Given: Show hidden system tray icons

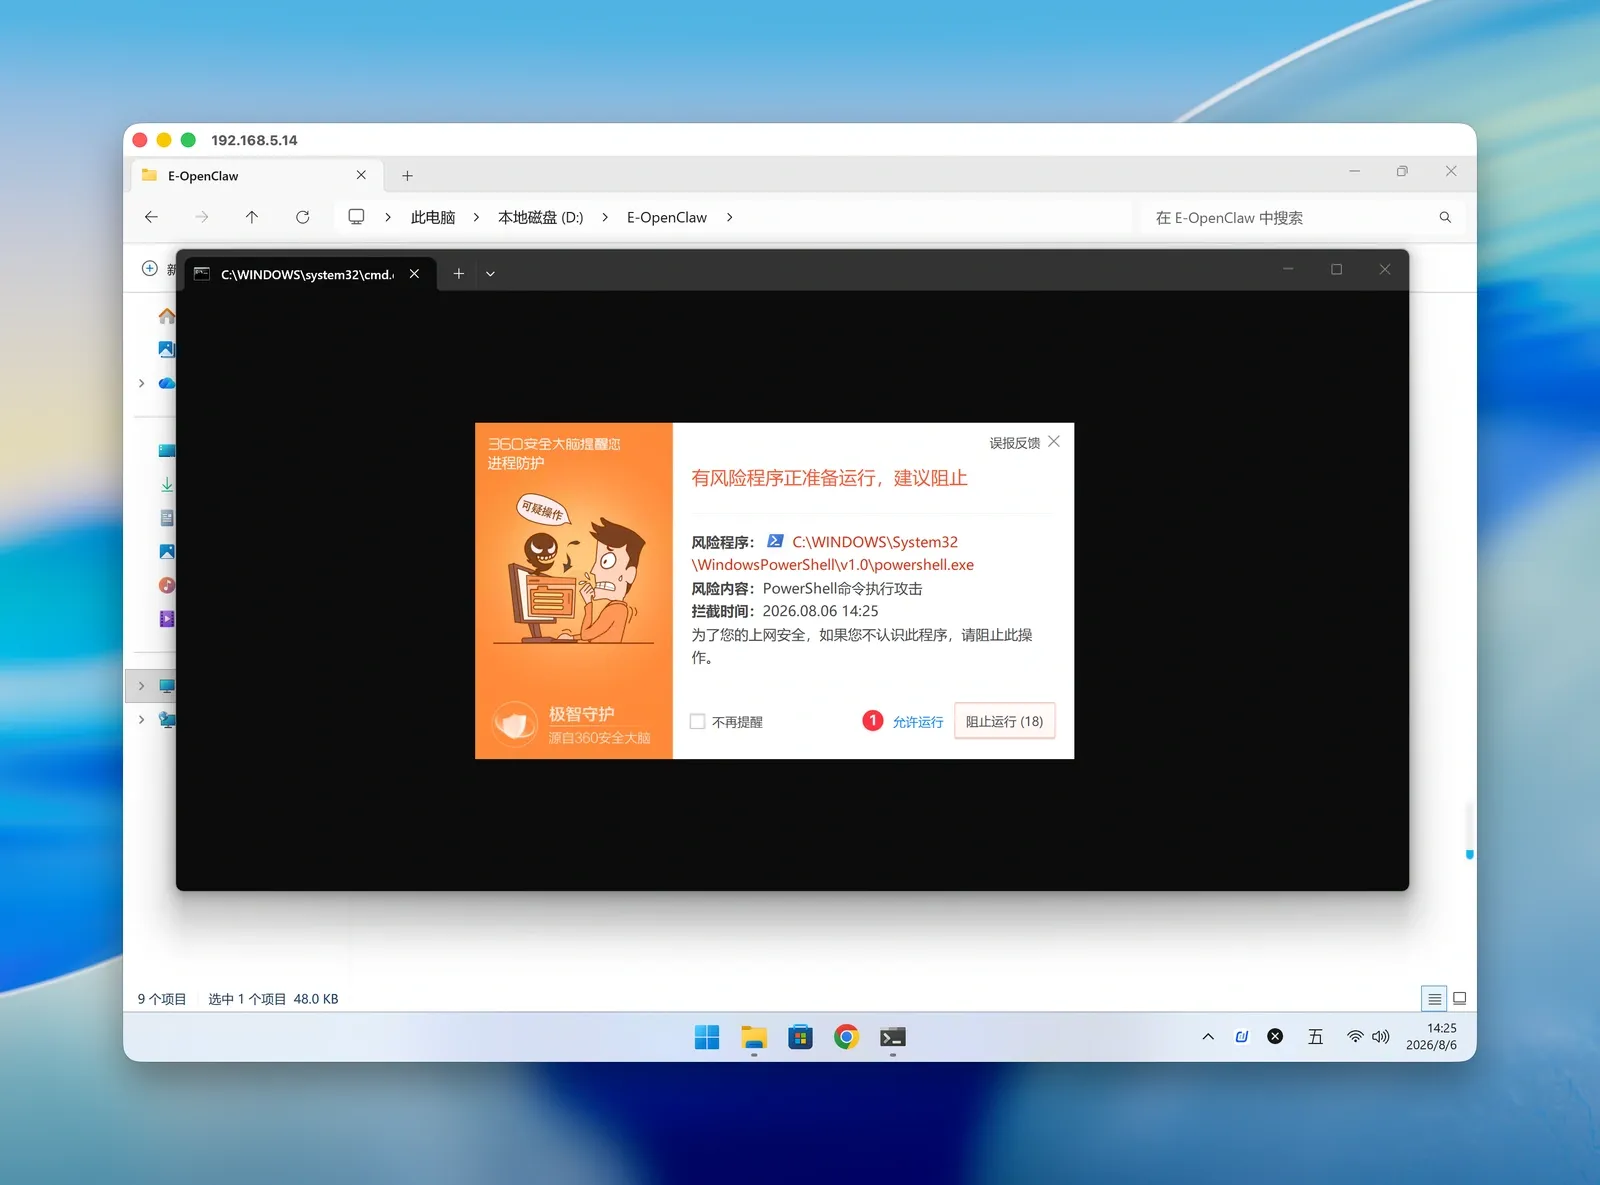Looking at the screenshot, I should pos(1208,1037).
